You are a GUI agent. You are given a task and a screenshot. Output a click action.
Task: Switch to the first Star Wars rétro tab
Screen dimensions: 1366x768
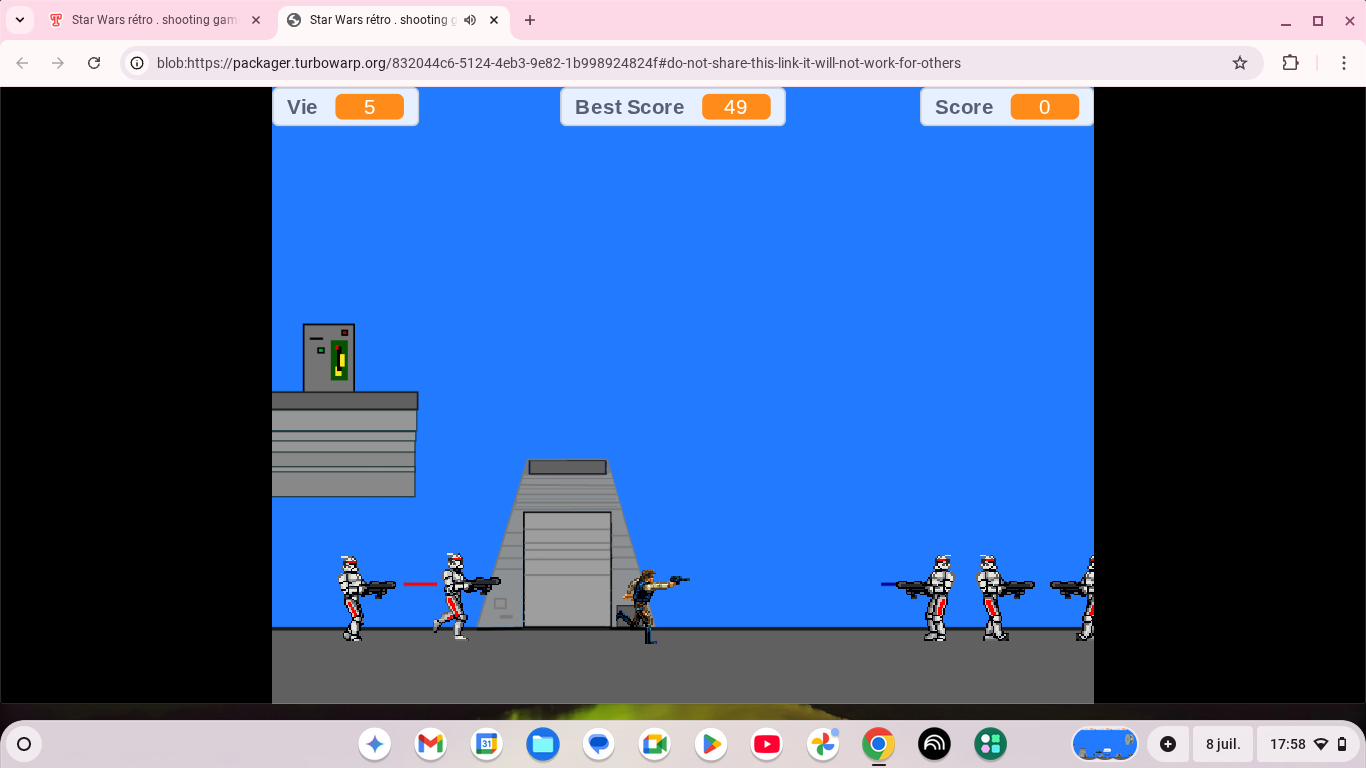tap(155, 20)
